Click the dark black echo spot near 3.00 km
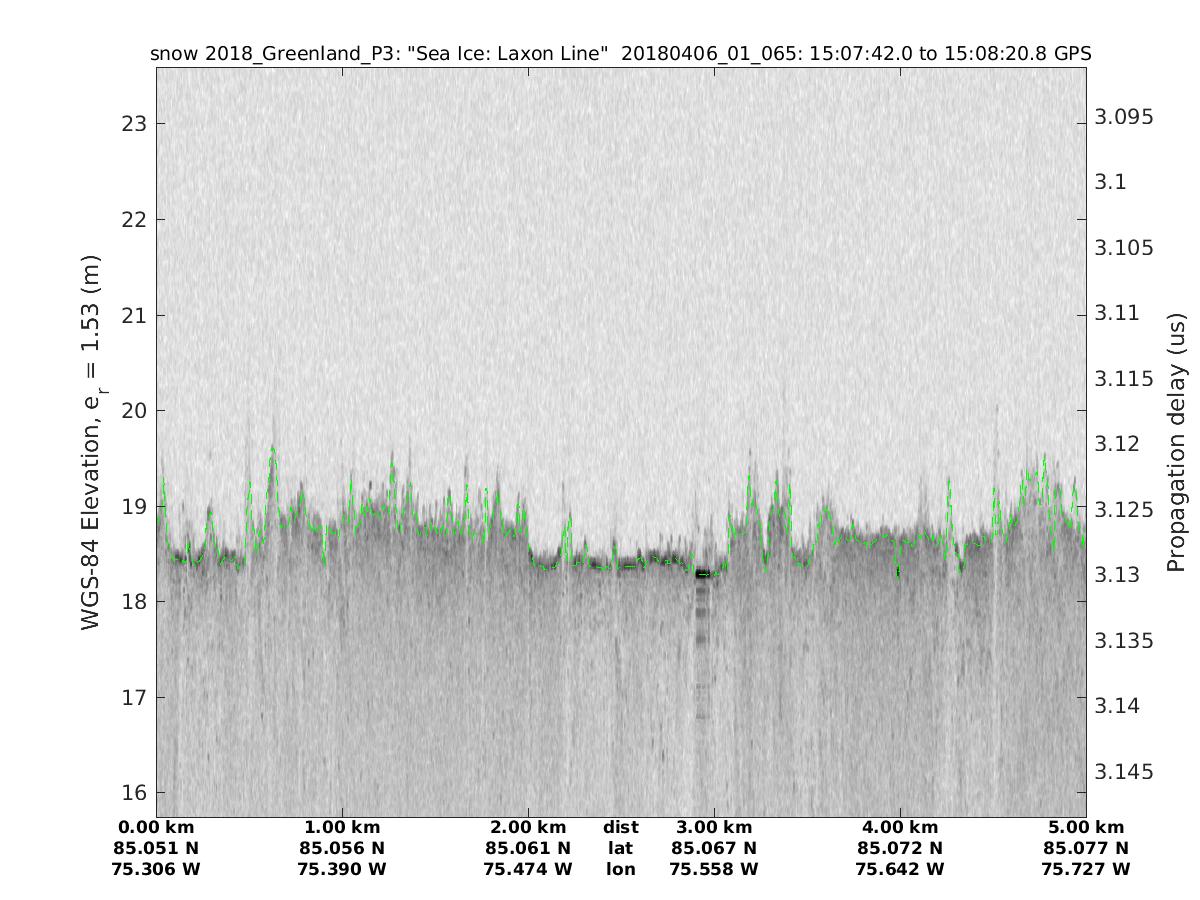This screenshot has width=1200, height=900. 703,574
